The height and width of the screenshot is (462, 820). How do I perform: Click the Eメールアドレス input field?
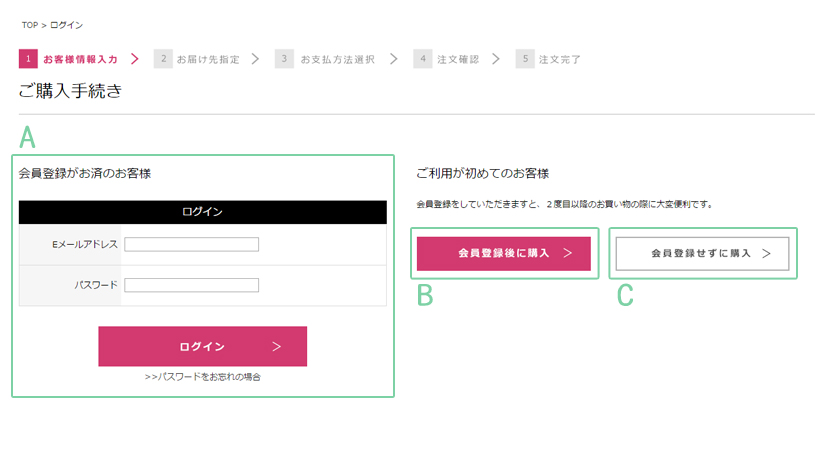192,244
